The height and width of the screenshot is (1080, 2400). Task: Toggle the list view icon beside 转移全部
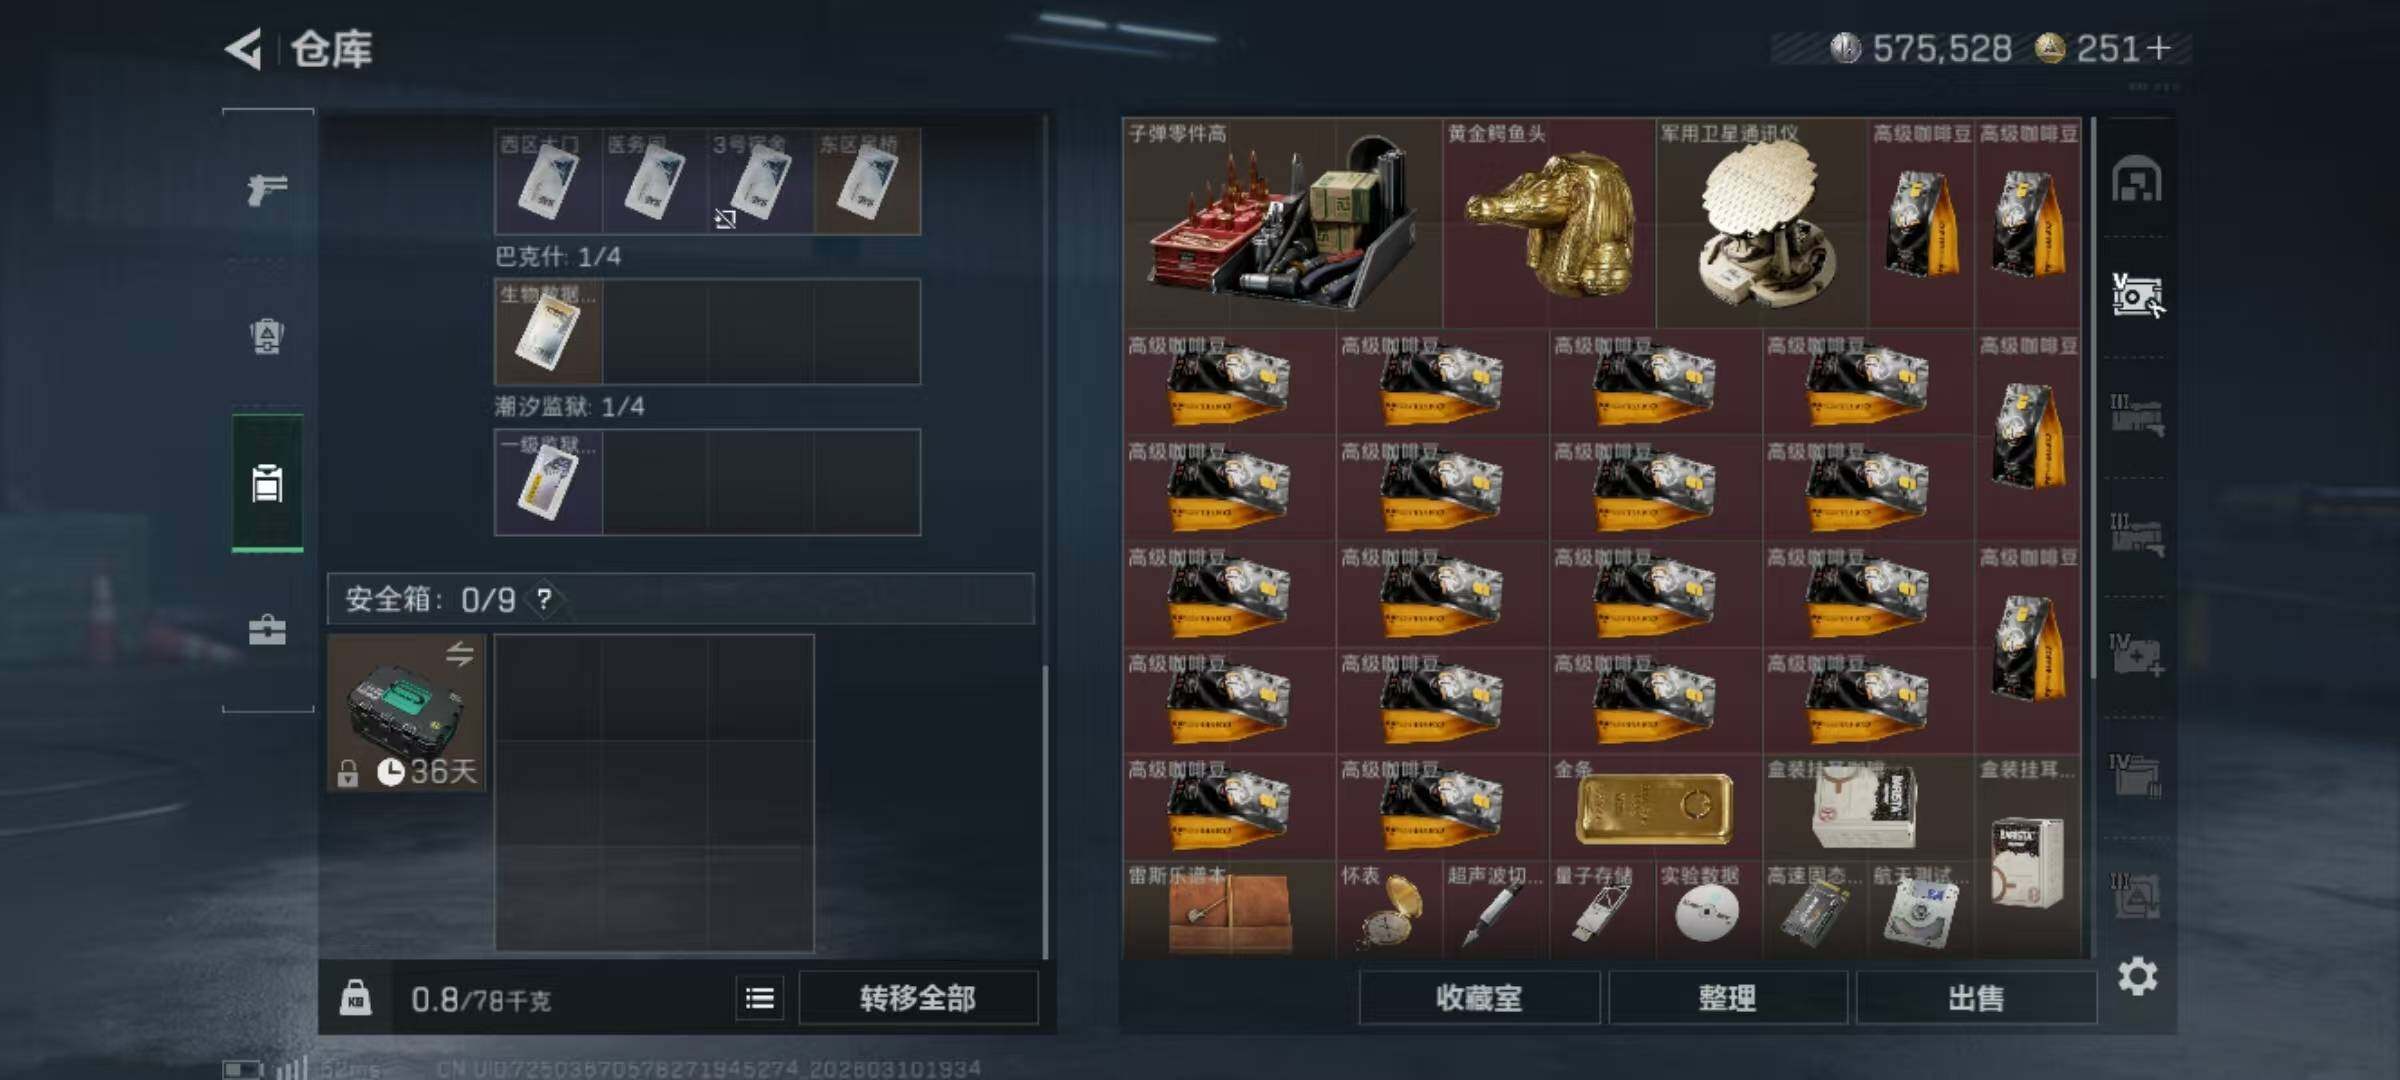point(760,998)
